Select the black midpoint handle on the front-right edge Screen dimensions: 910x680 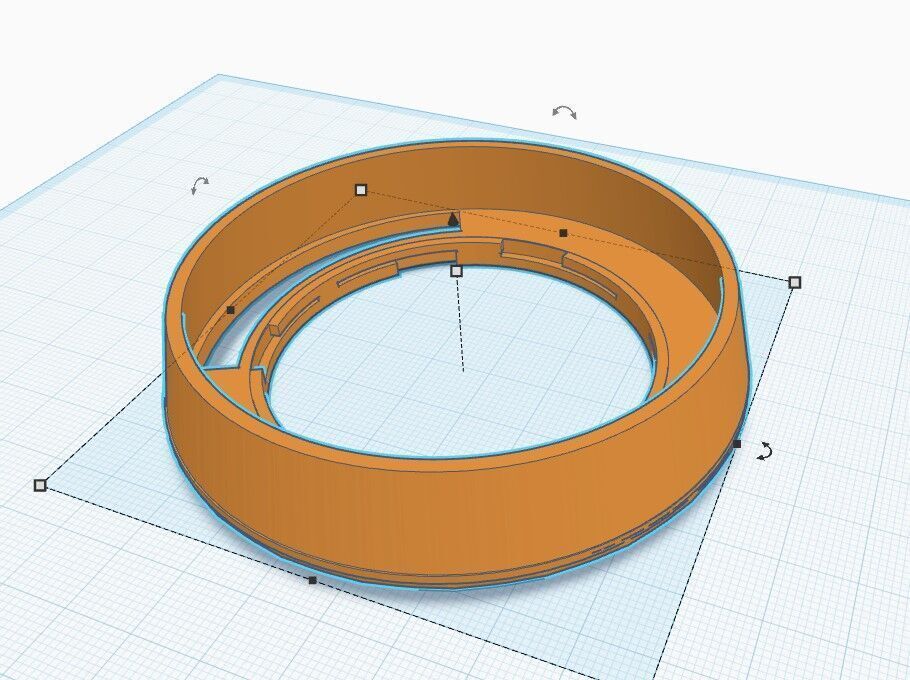737,444
